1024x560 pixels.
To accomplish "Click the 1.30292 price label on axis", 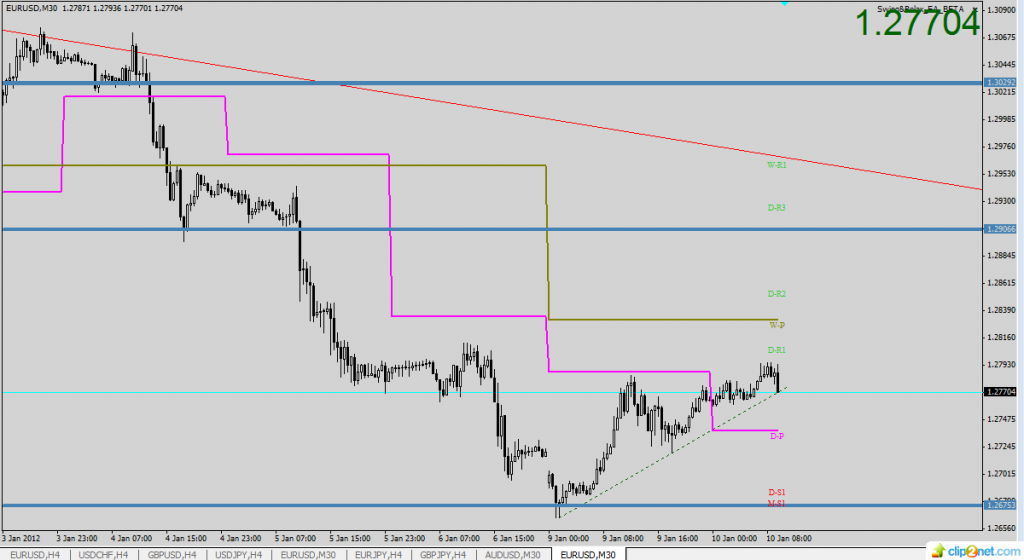I will pos(1001,82).
